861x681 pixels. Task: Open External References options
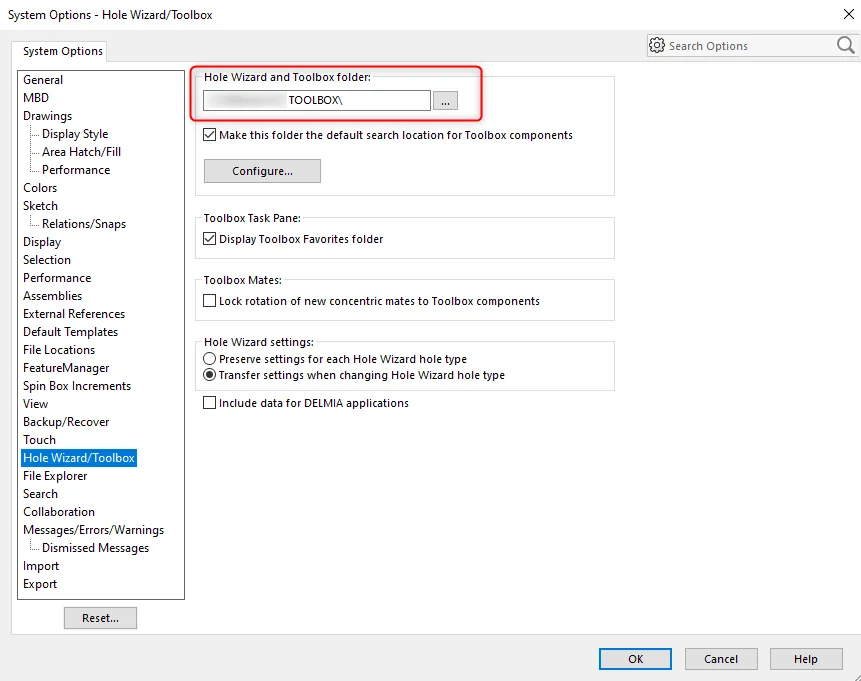(x=74, y=314)
